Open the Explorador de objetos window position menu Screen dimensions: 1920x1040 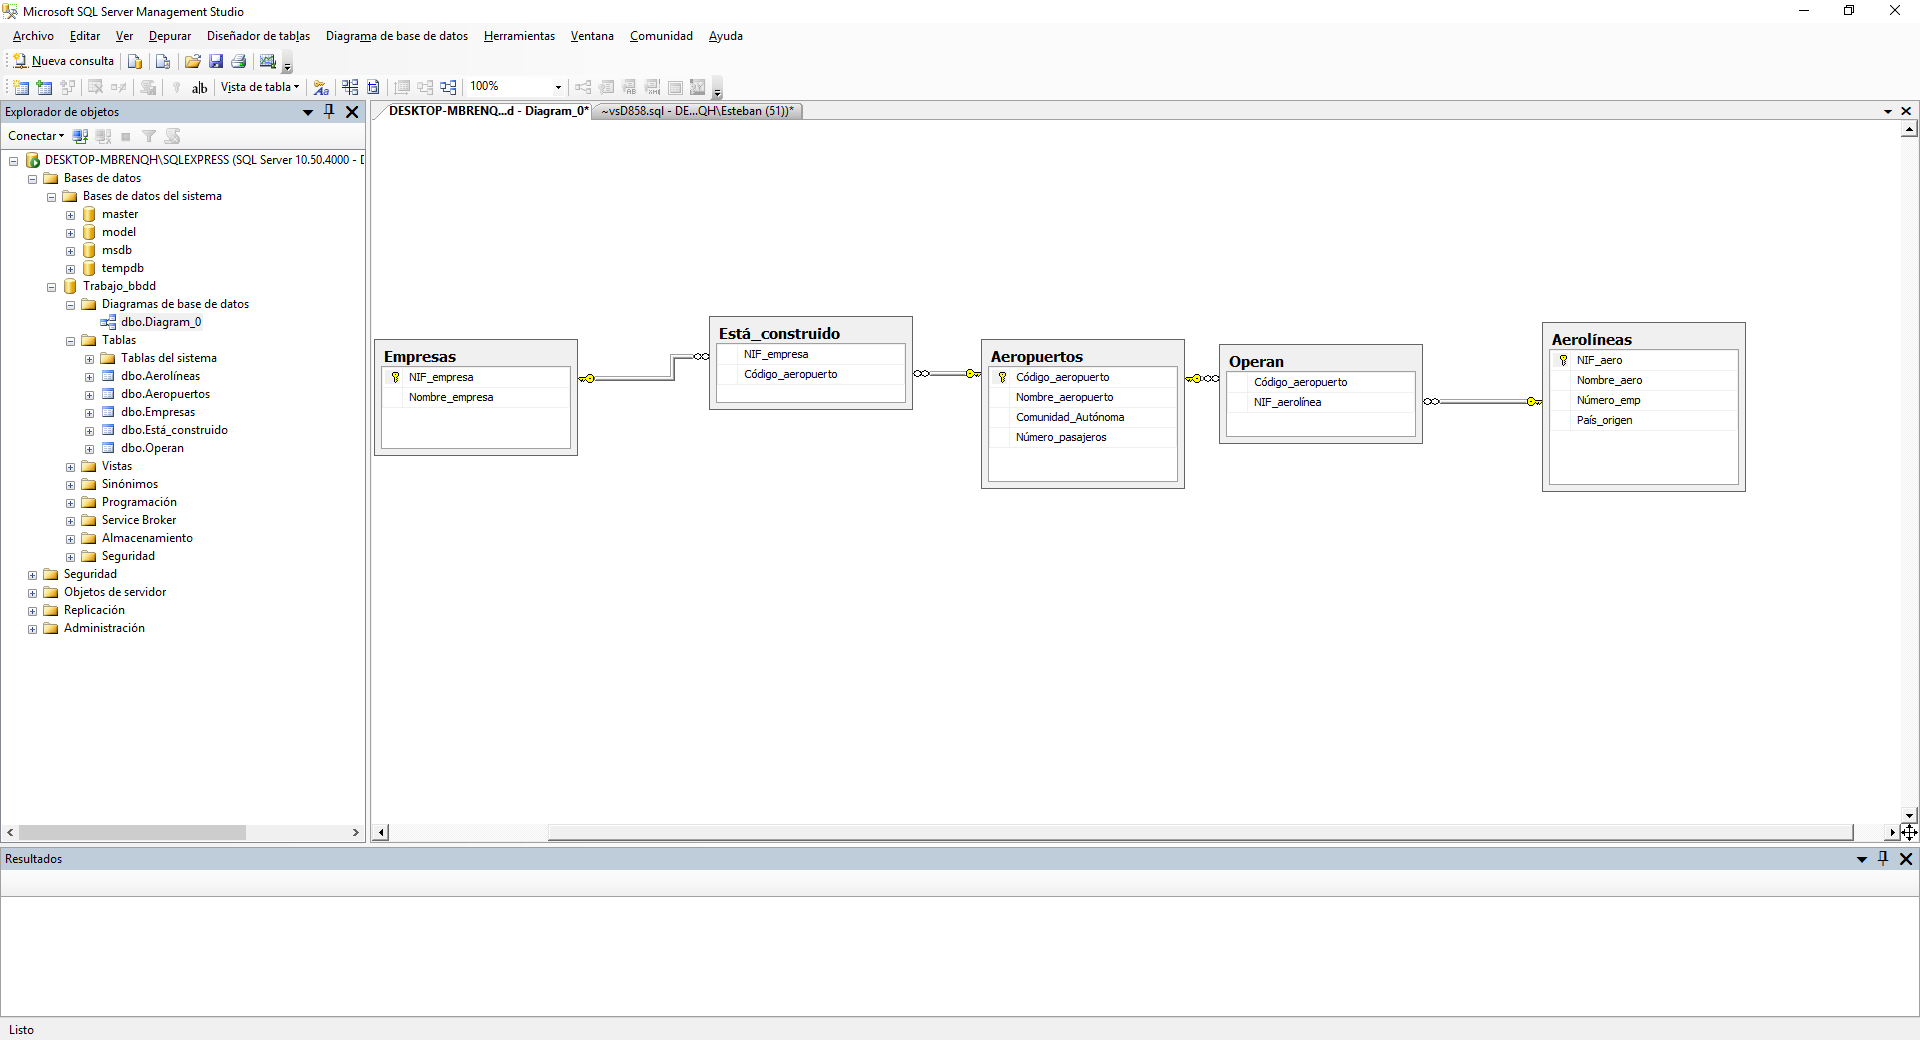(x=308, y=112)
